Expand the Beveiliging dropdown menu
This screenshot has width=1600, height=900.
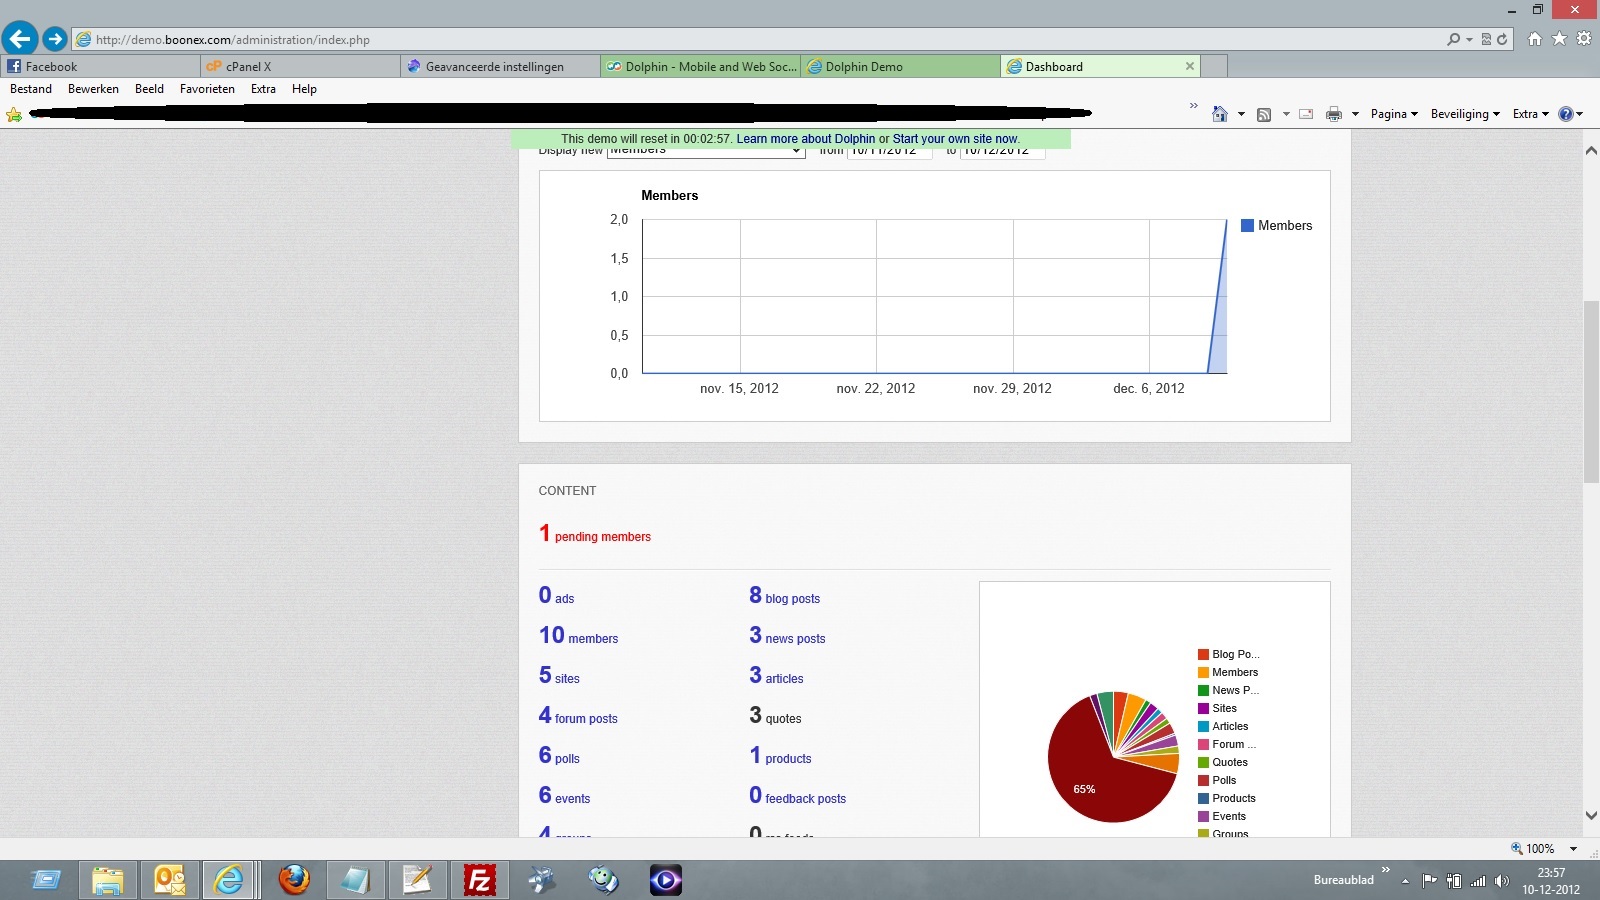1465,114
